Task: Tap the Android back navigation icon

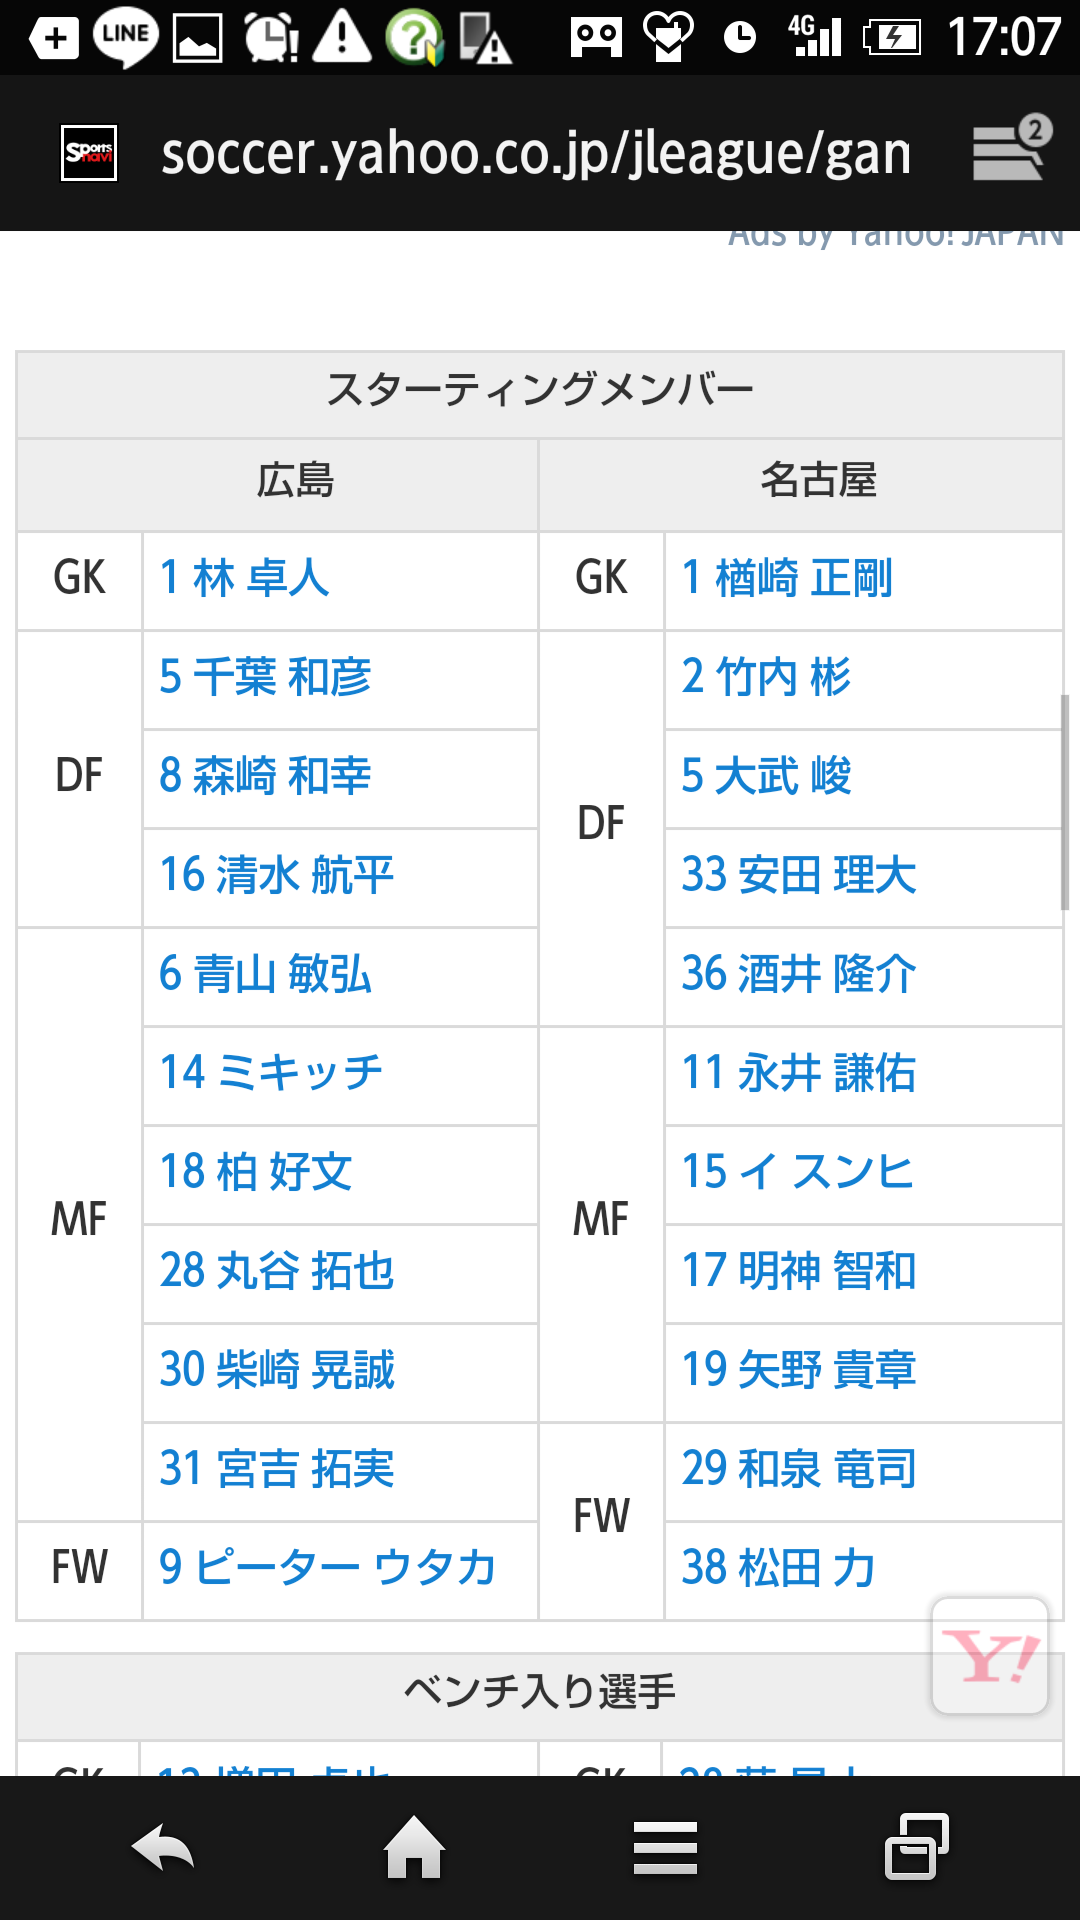Action: [163, 1846]
